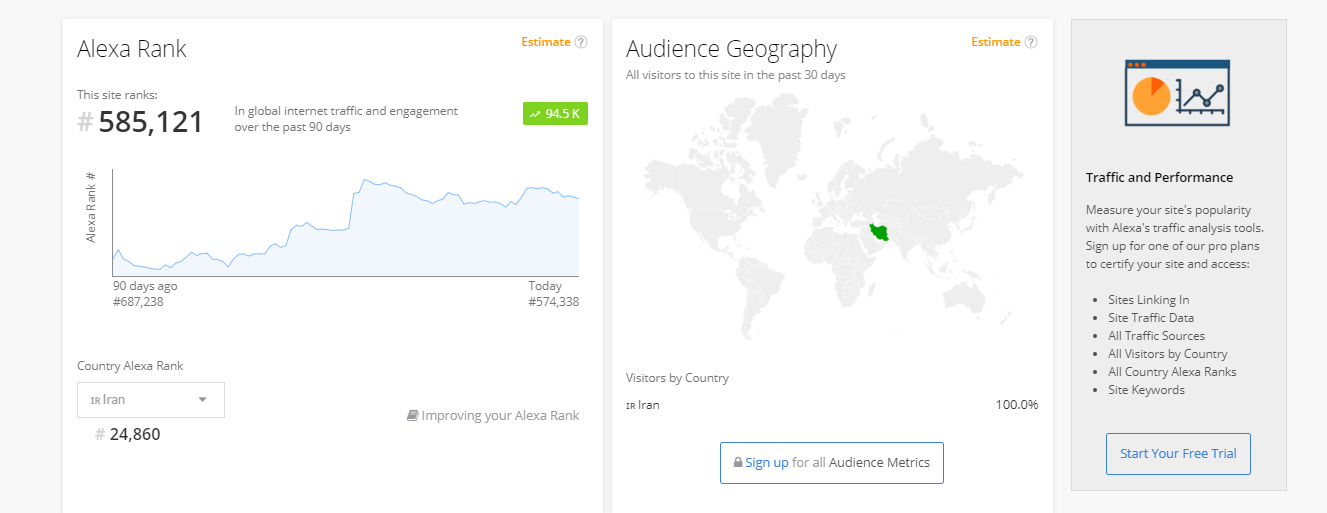Click the All Country Alexa Ranks list item
The width and height of the screenshot is (1327, 513).
pos(1172,372)
